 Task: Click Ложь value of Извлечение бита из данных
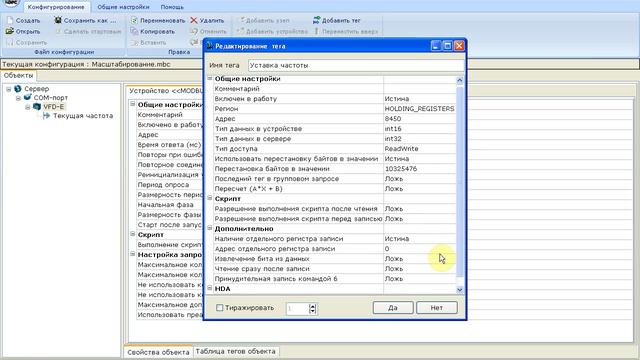pos(393,259)
